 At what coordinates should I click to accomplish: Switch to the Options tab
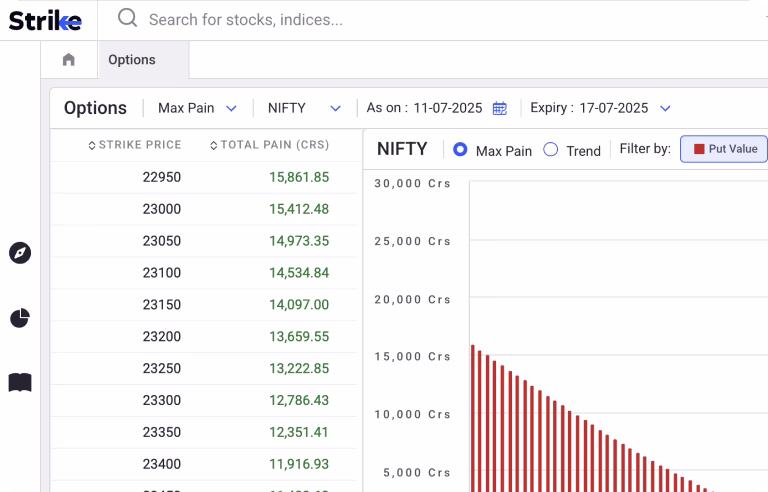tap(132, 60)
